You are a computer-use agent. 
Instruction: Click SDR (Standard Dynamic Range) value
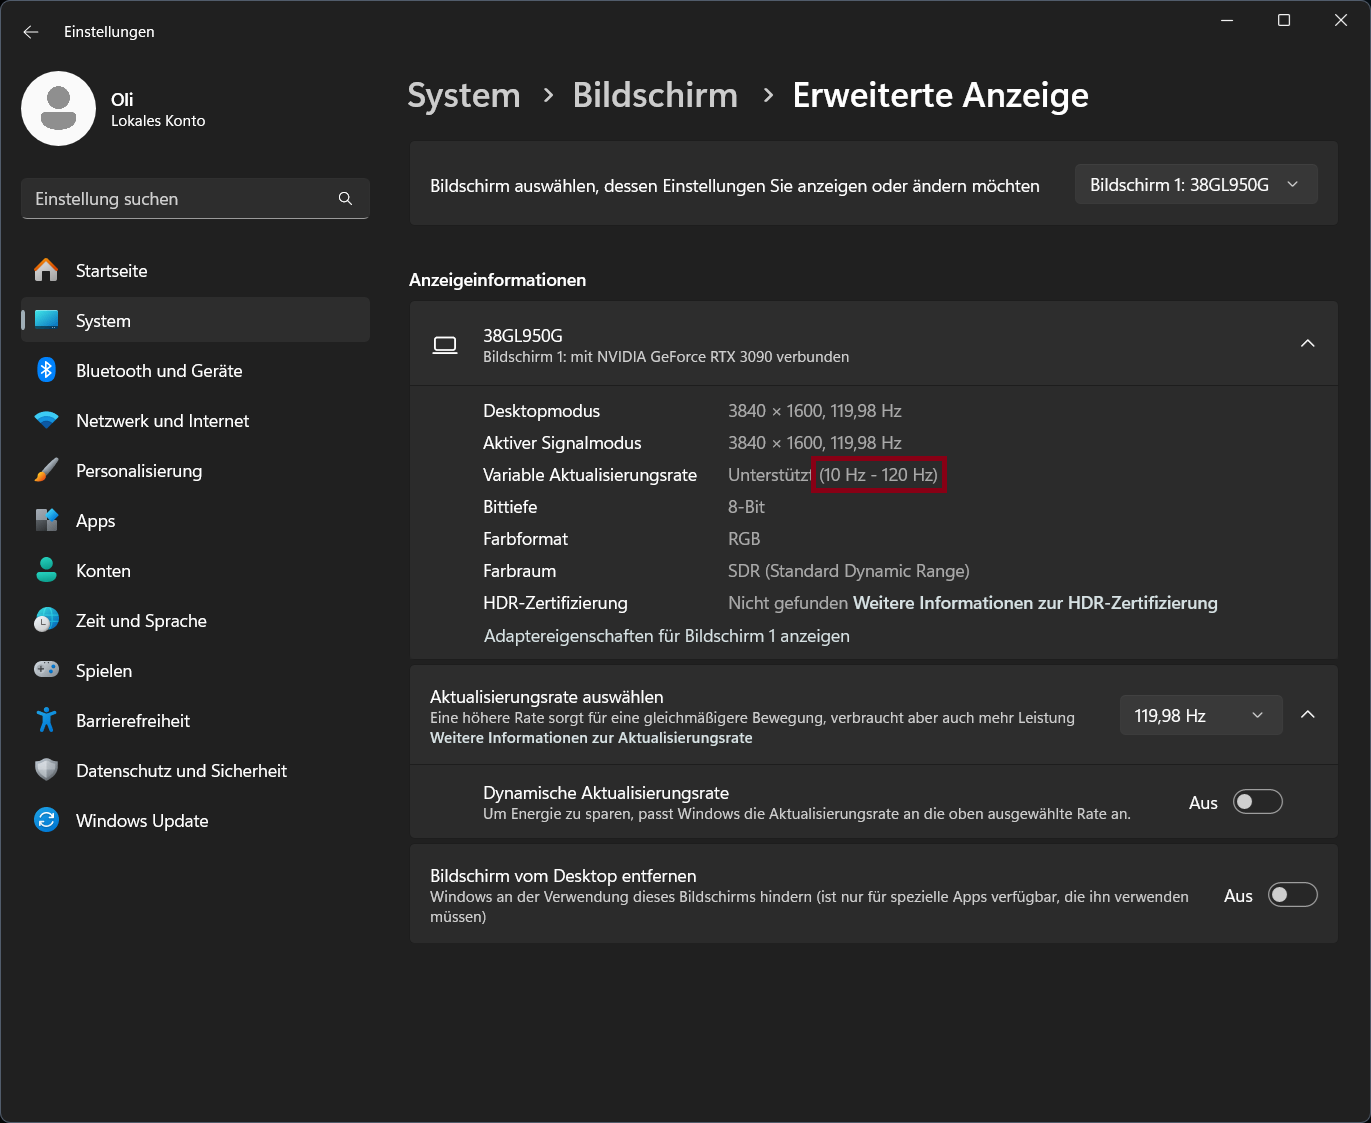click(849, 571)
